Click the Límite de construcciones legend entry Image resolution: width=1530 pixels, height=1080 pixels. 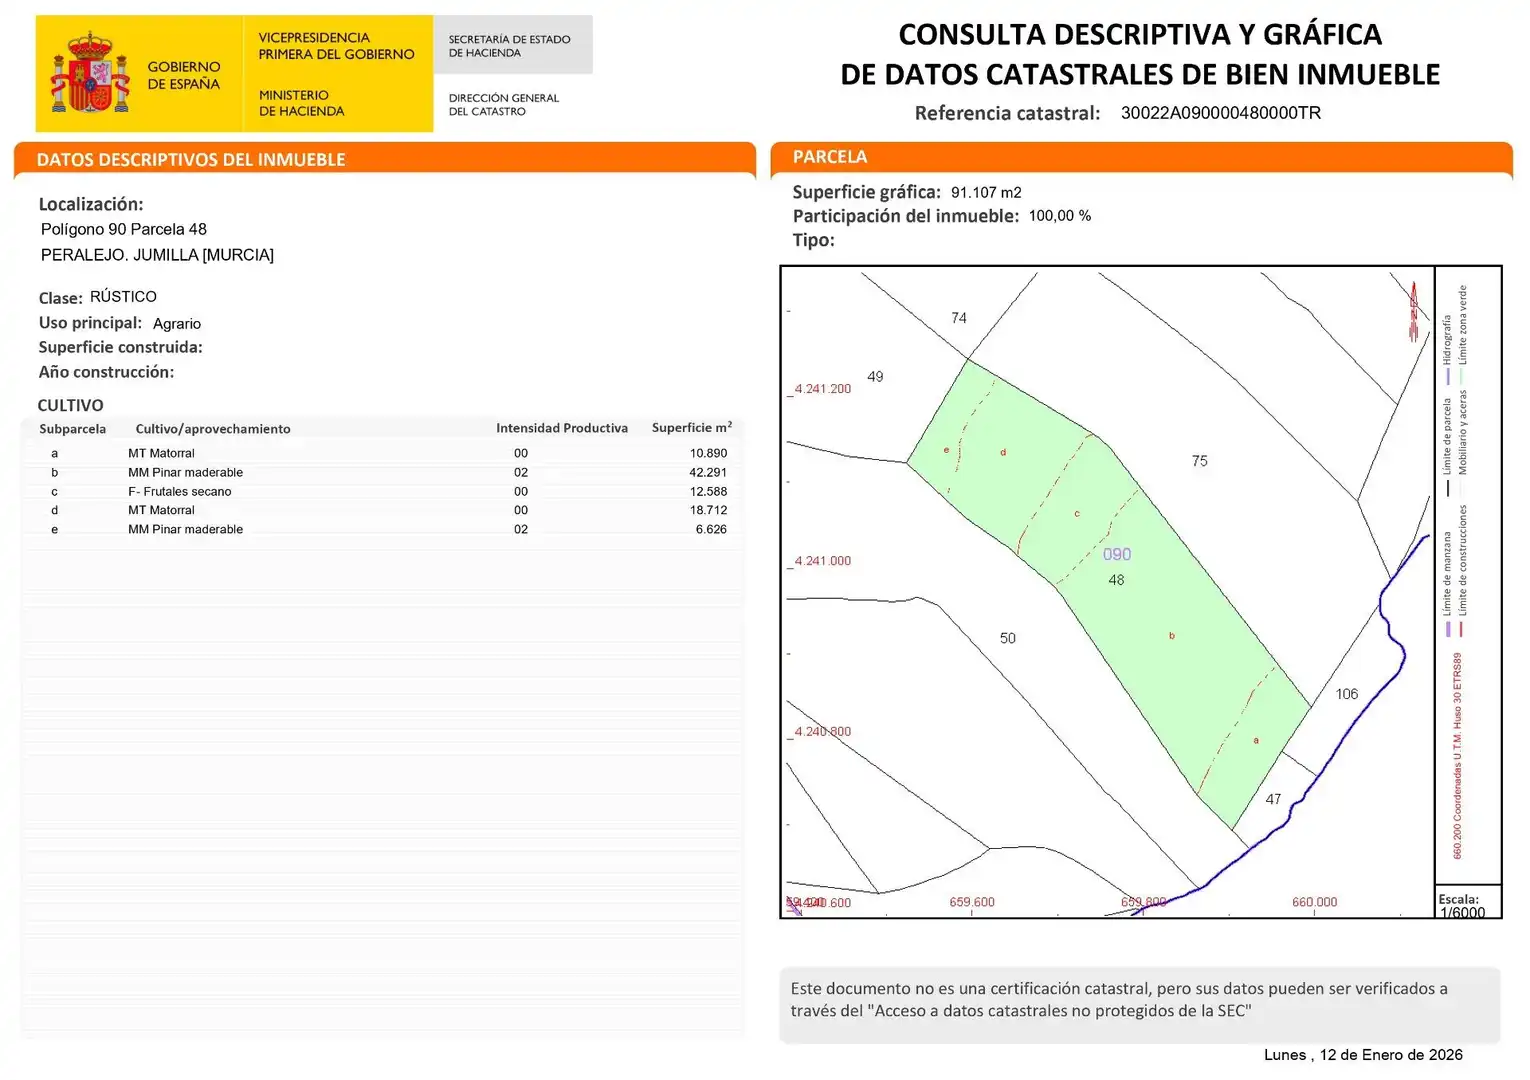[1462, 570]
